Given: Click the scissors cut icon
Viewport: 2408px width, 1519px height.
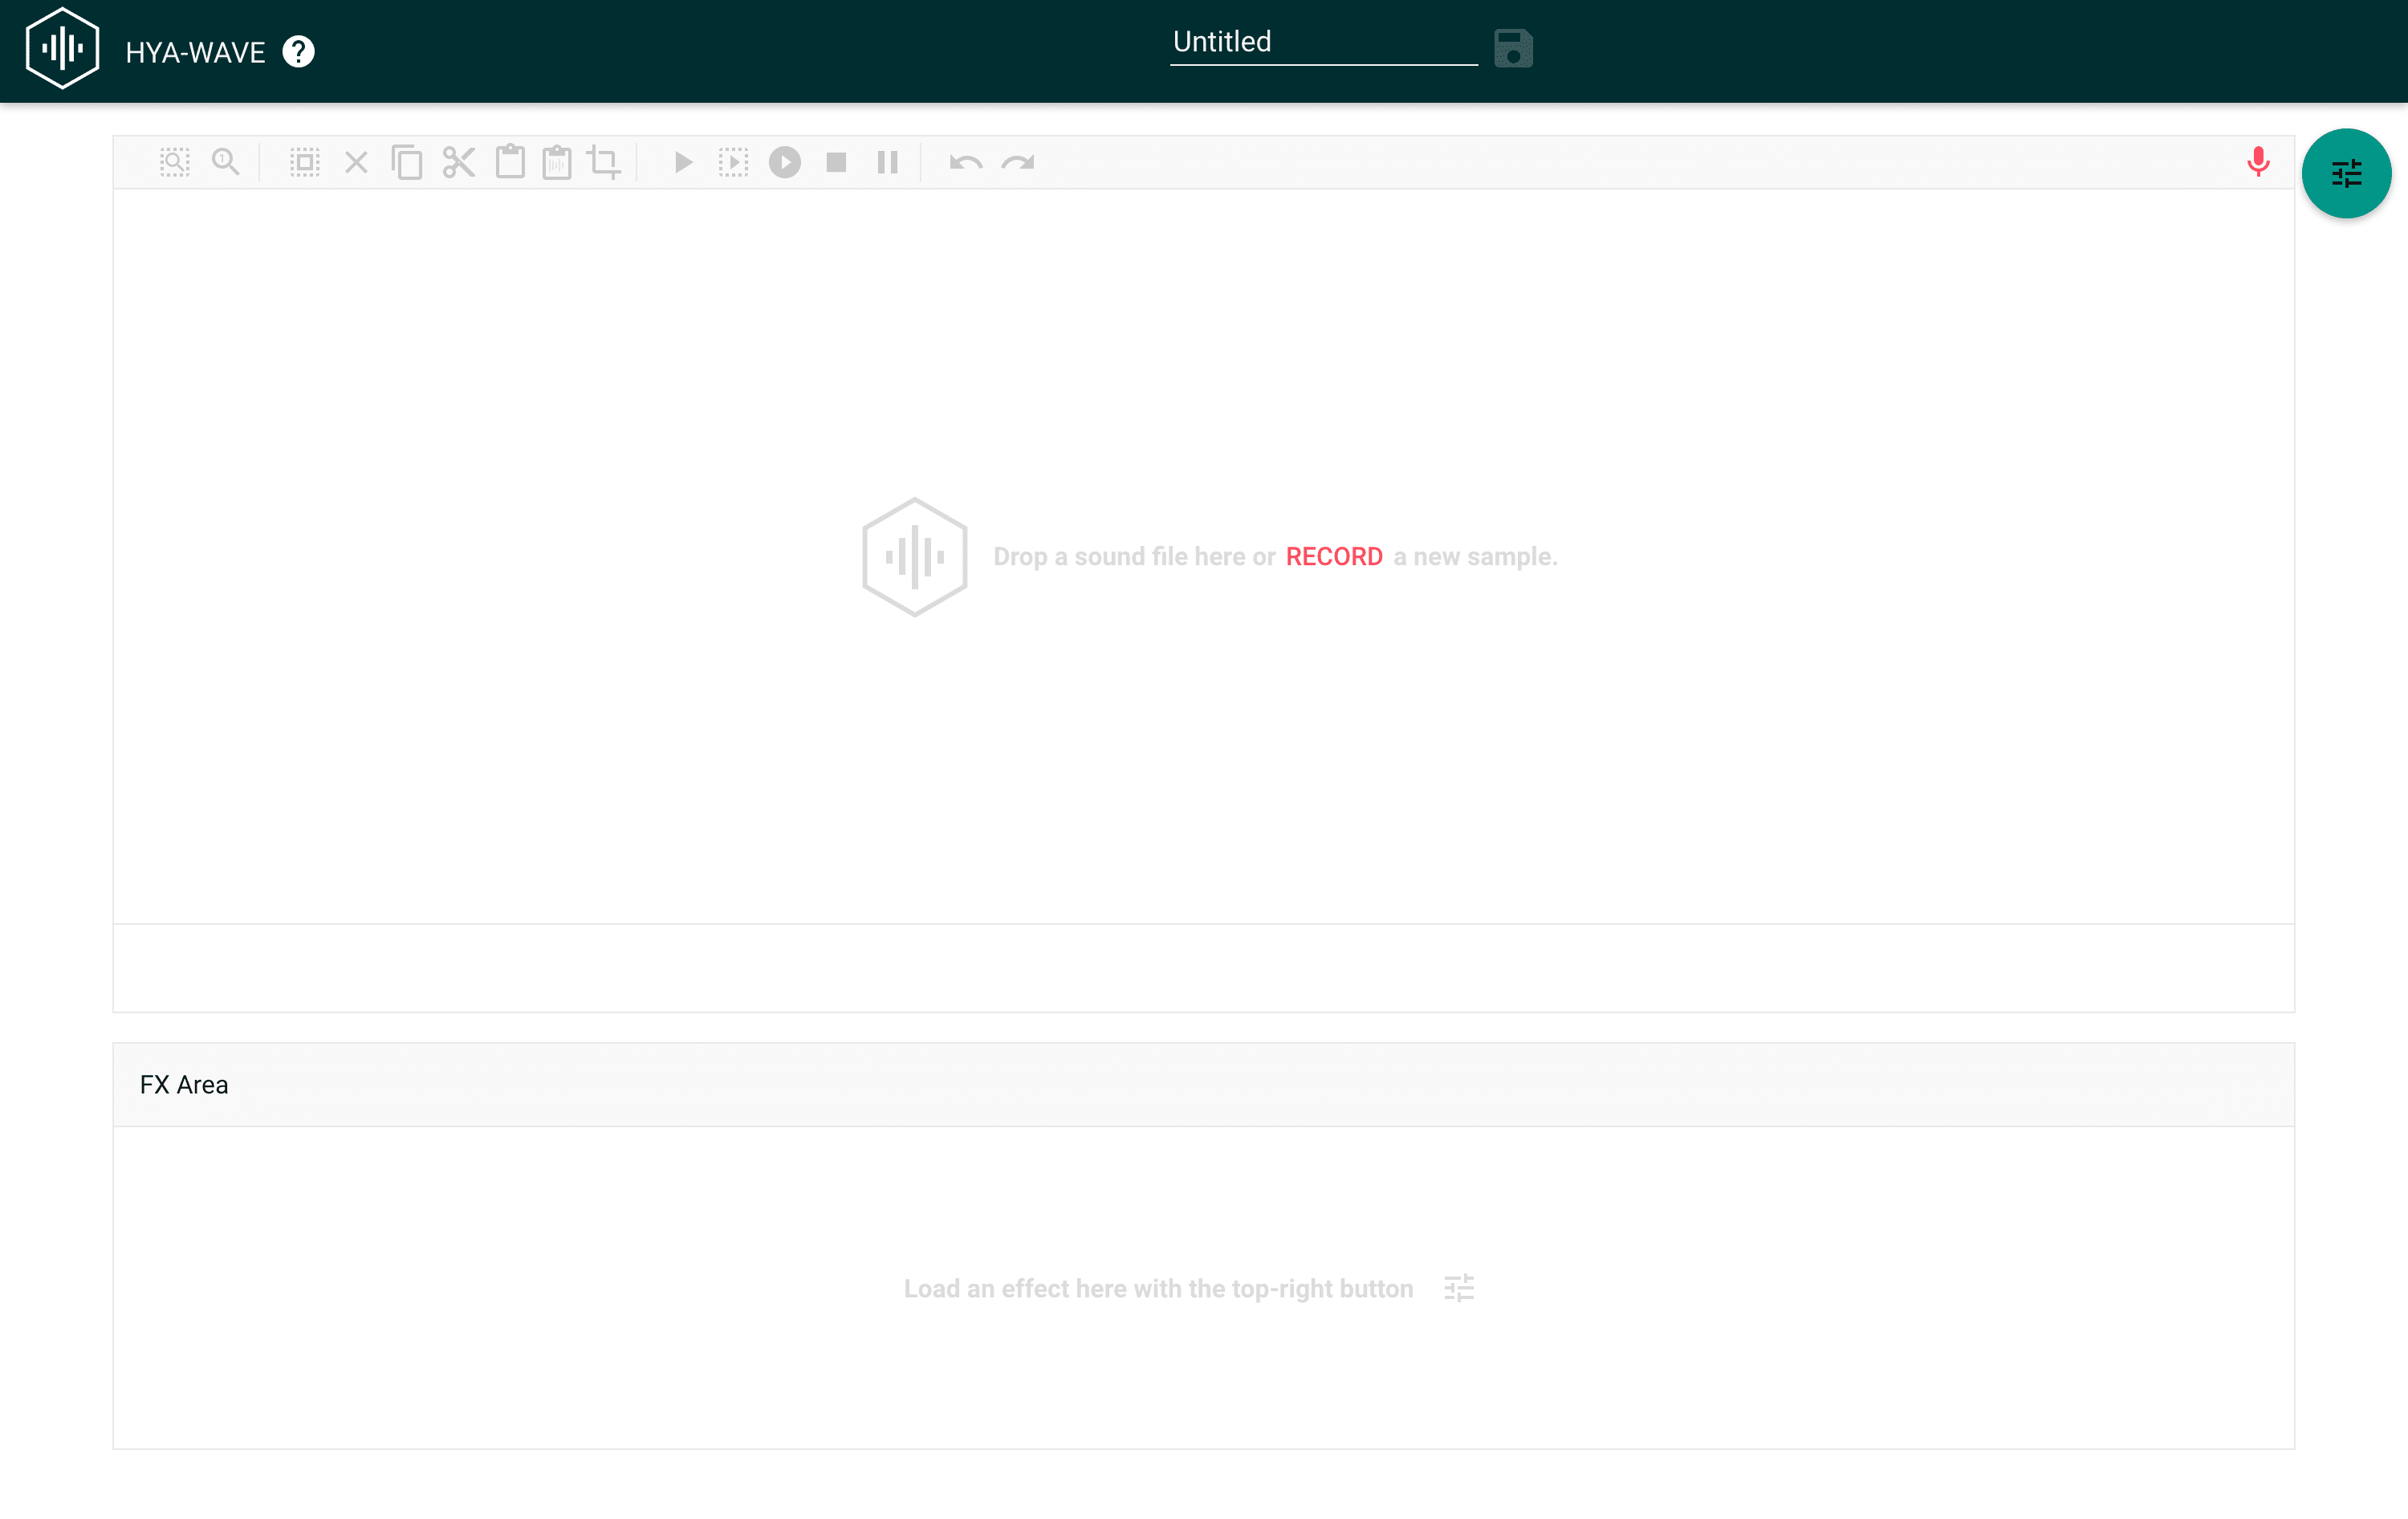Looking at the screenshot, I should click(459, 162).
